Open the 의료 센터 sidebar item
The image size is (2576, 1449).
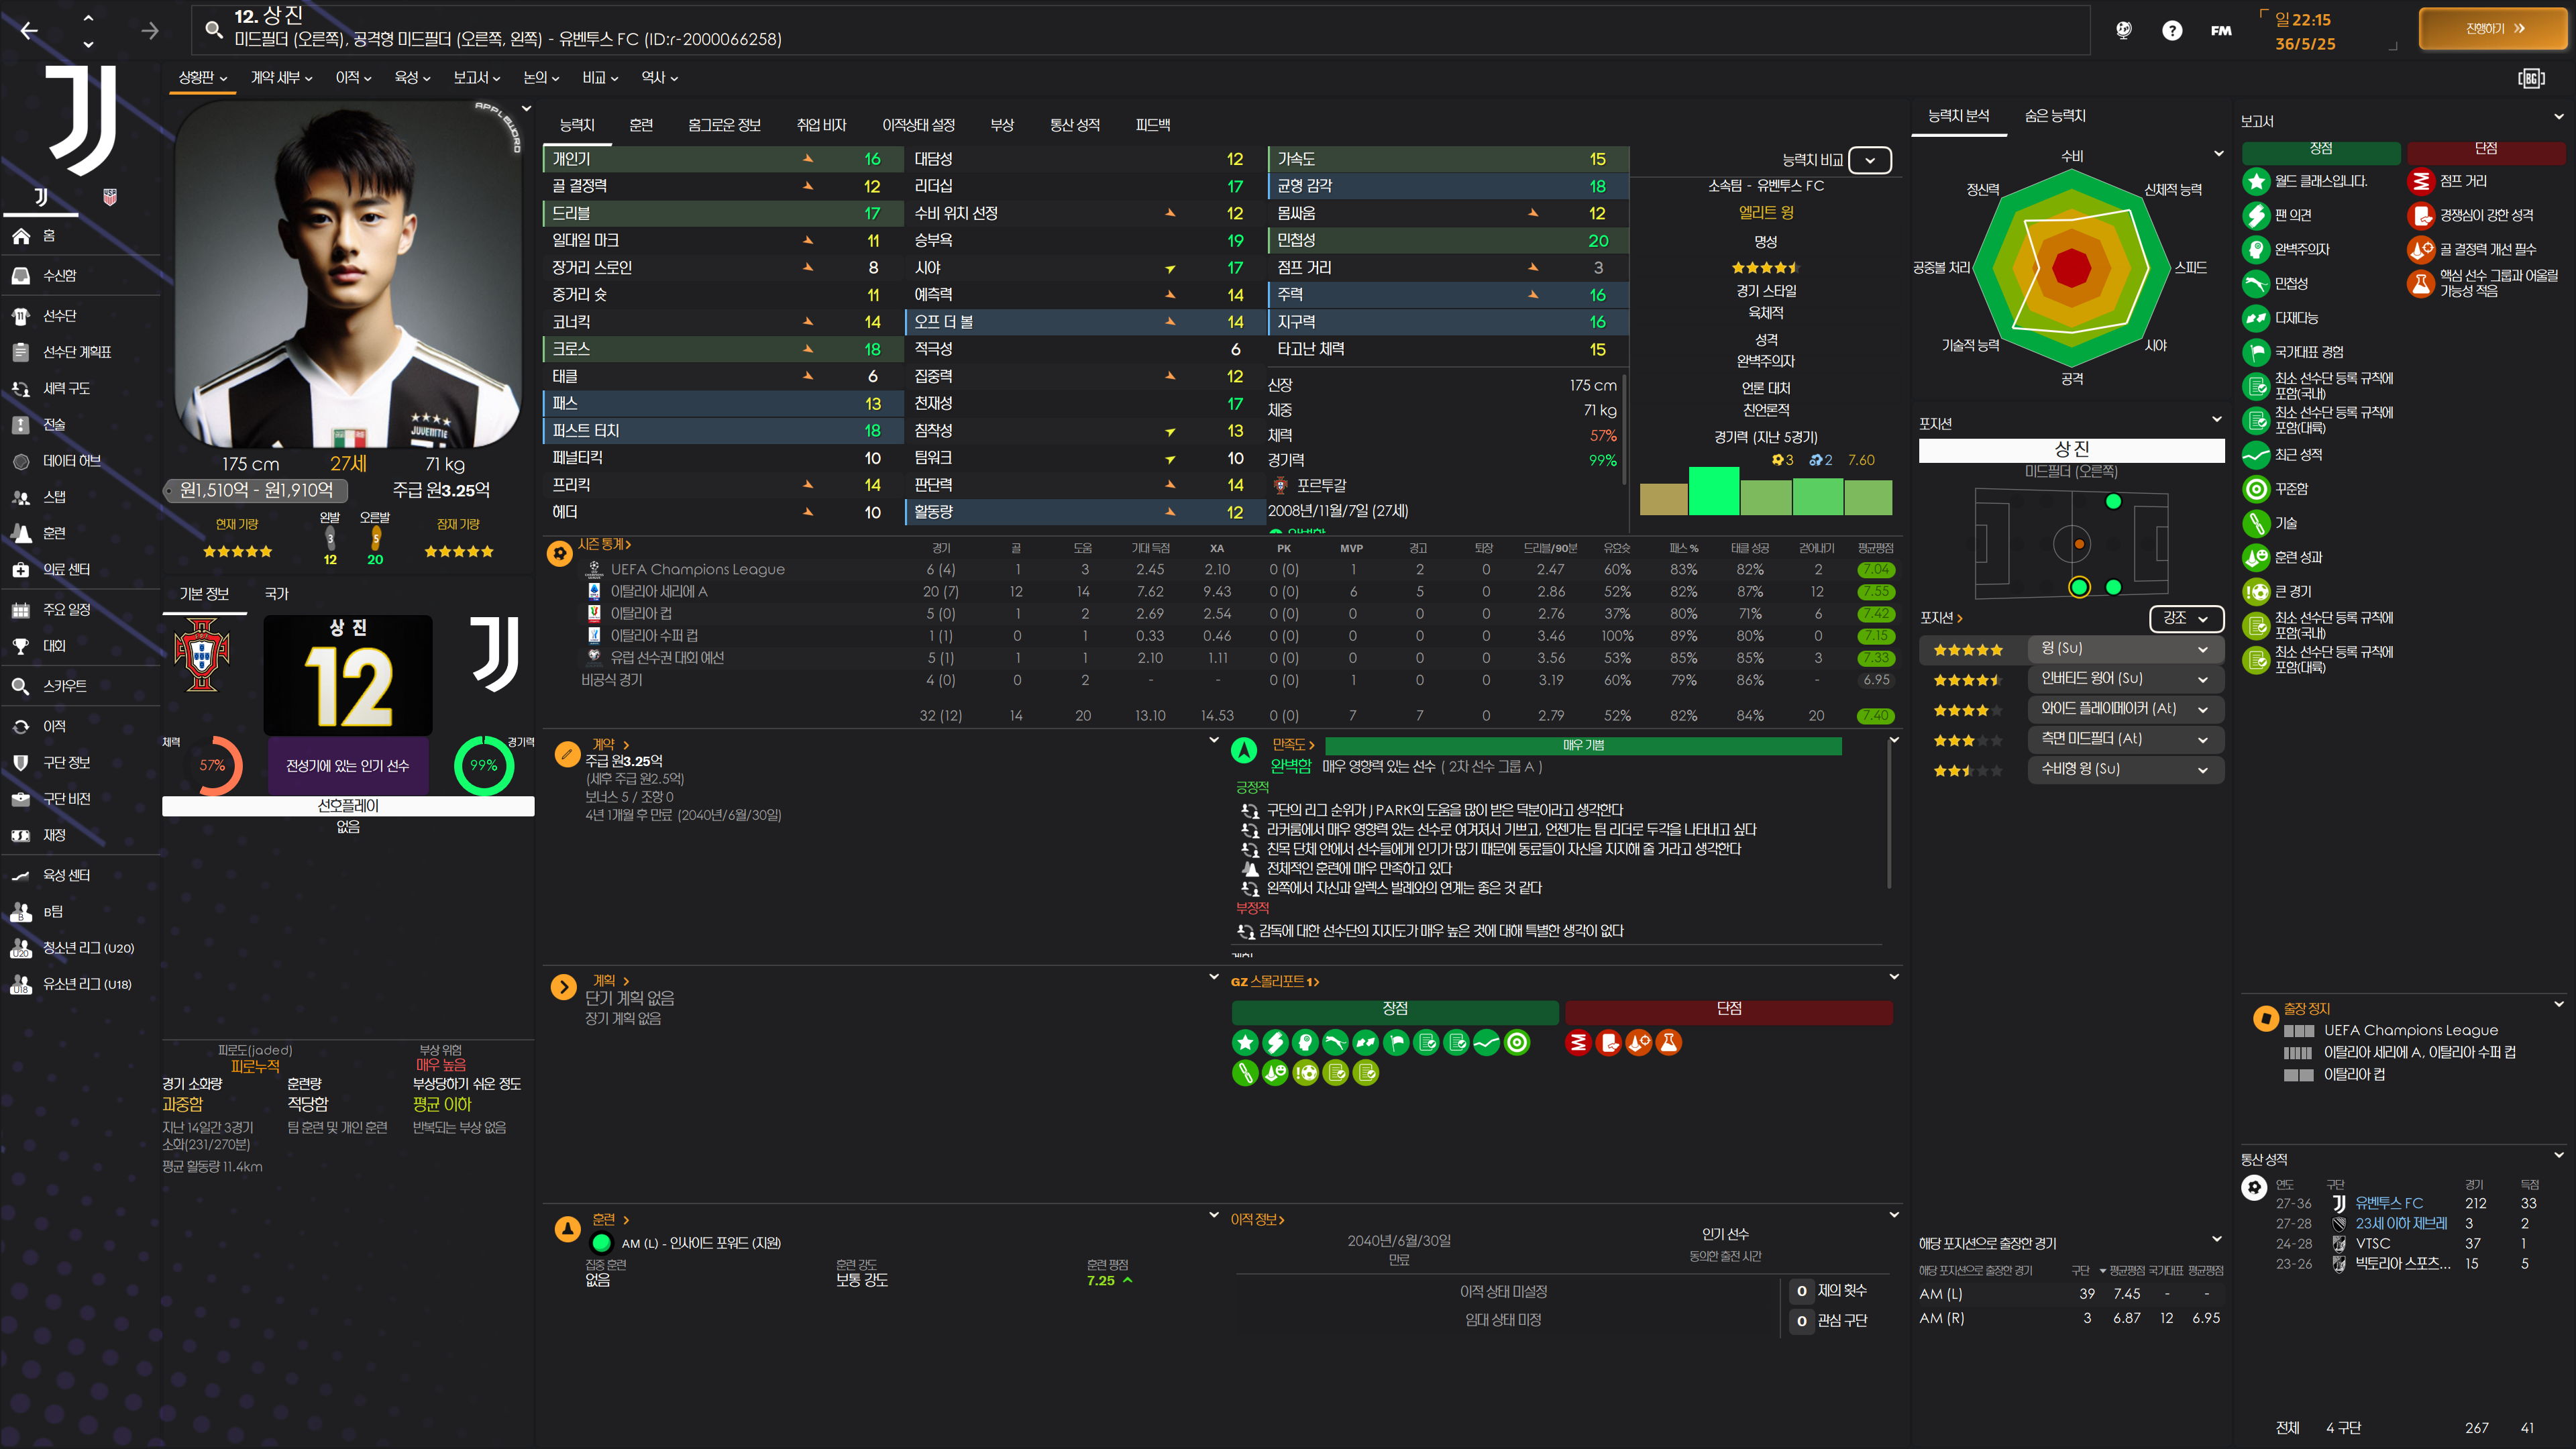tap(66, 569)
